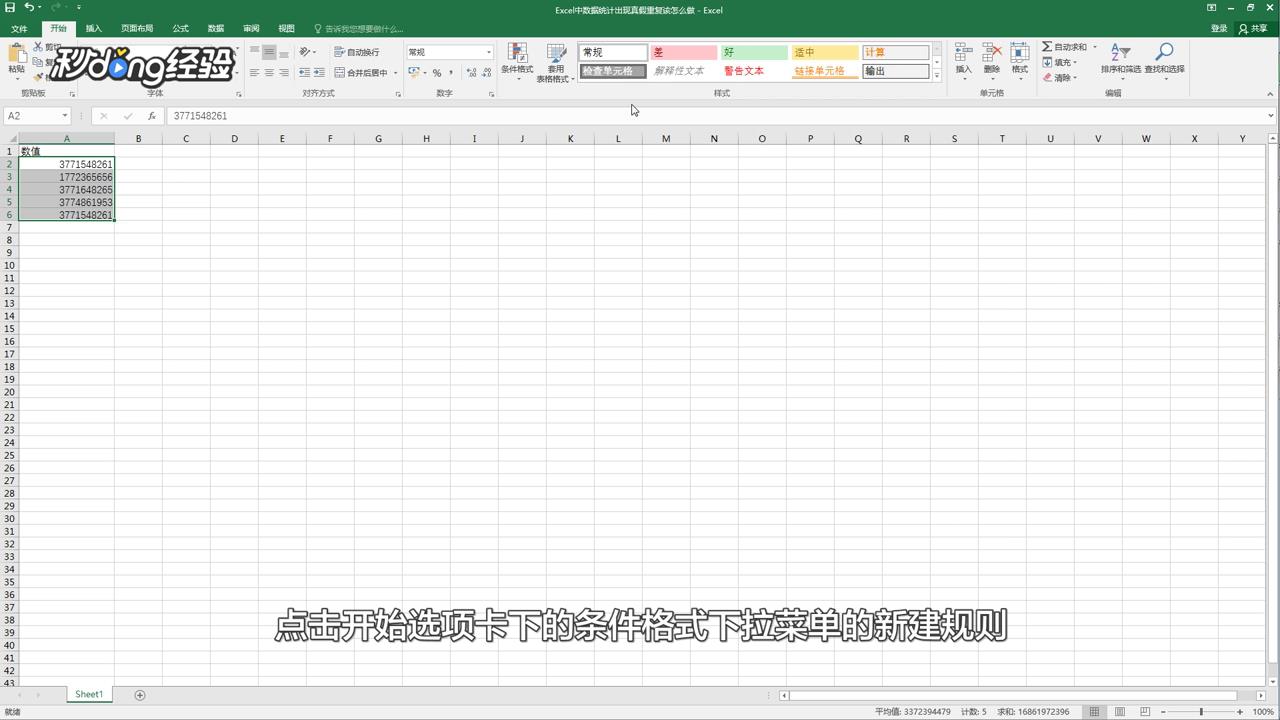Open Format as Table (套用表格格式)
This screenshot has height=720, width=1280.
coord(555,61)
